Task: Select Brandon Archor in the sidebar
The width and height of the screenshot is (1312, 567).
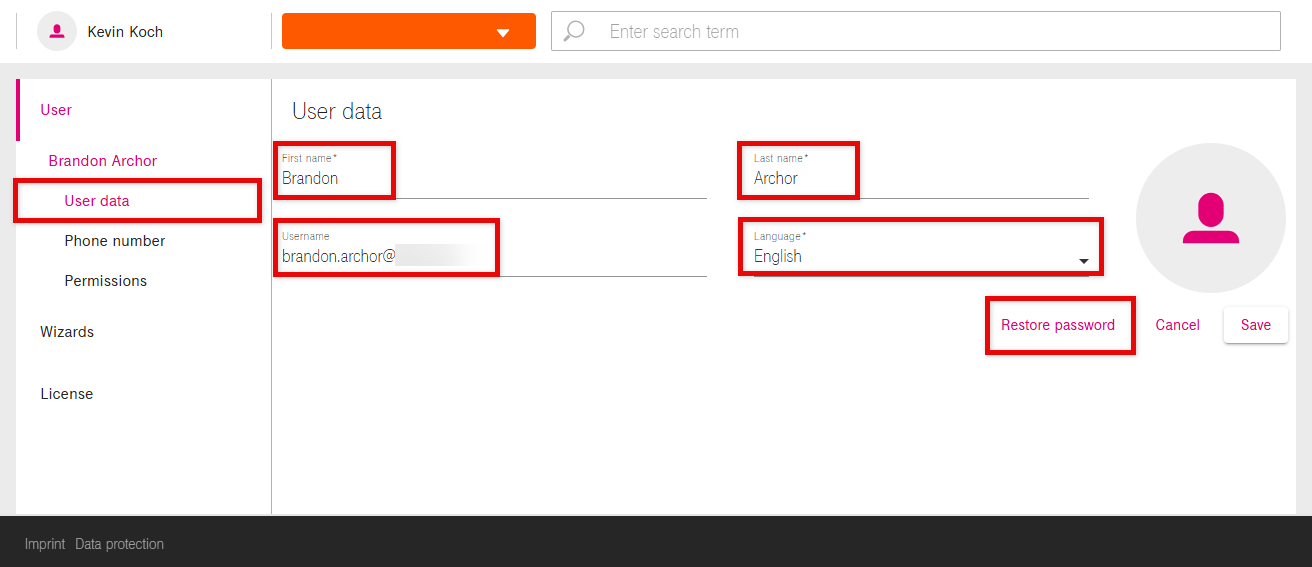Action: pos(103,161)
